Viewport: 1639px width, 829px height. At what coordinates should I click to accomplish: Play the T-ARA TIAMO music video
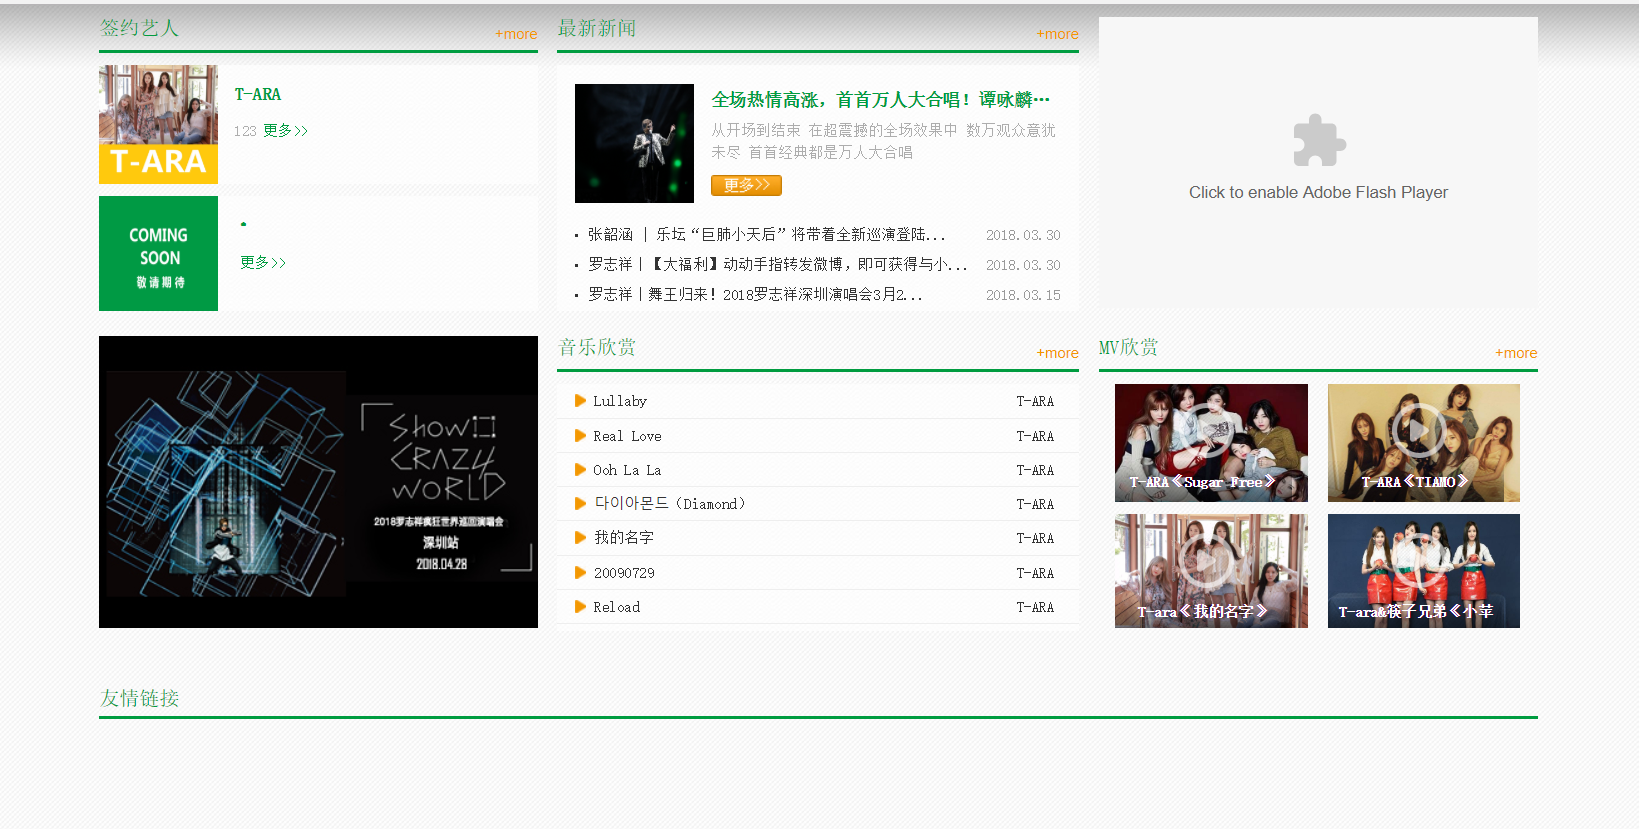1423,442
